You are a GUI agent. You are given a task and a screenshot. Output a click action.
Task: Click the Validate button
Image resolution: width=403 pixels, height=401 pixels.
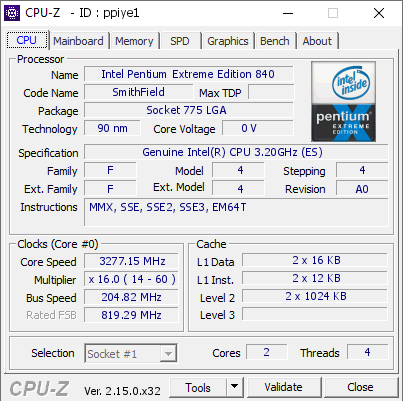[284, 388]
